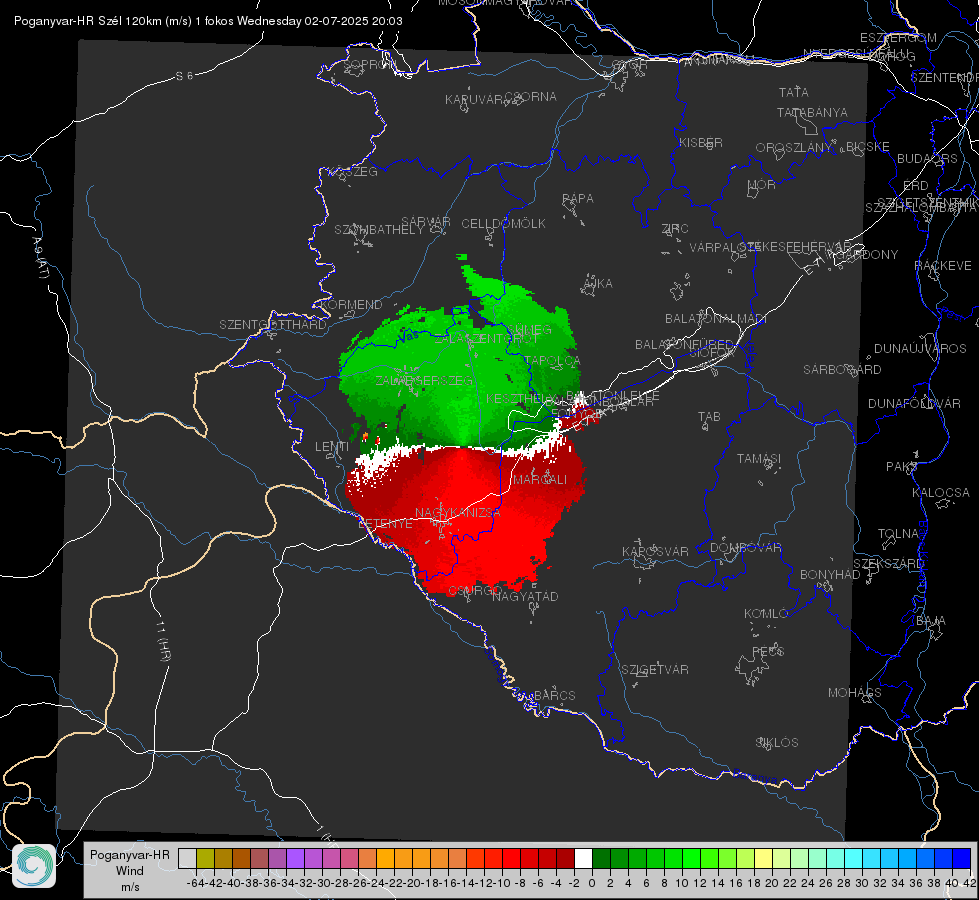This screenshot has height=900, width=979.
Task: Click the KOMLO city label
Action: tap(766, 614)
